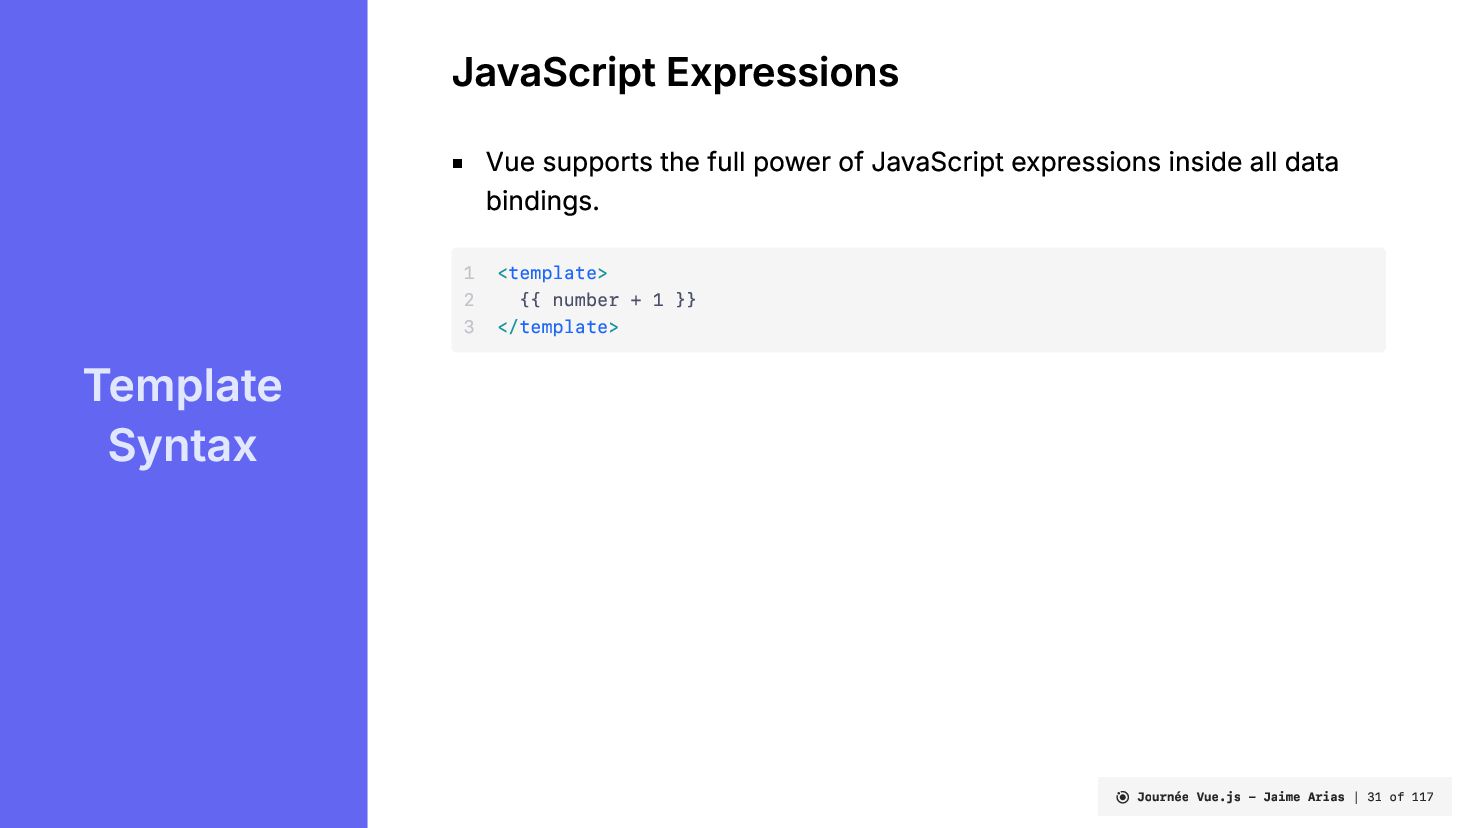Click the circular icon in the footer
Screen dimensions: 1470x828
point(1122,797)
